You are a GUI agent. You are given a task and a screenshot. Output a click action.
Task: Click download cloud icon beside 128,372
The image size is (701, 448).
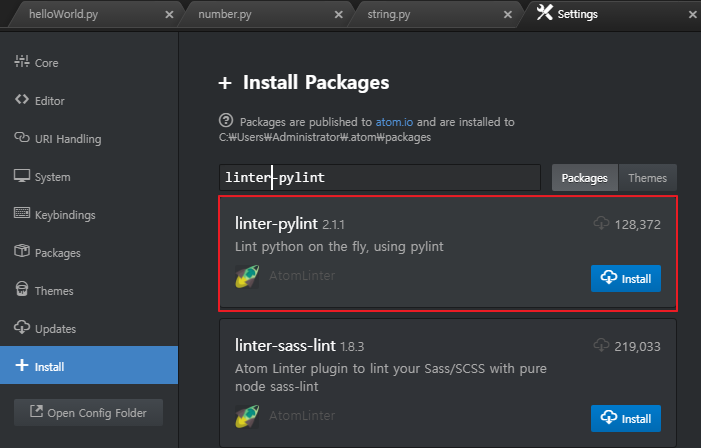click(x=601, y=223)
